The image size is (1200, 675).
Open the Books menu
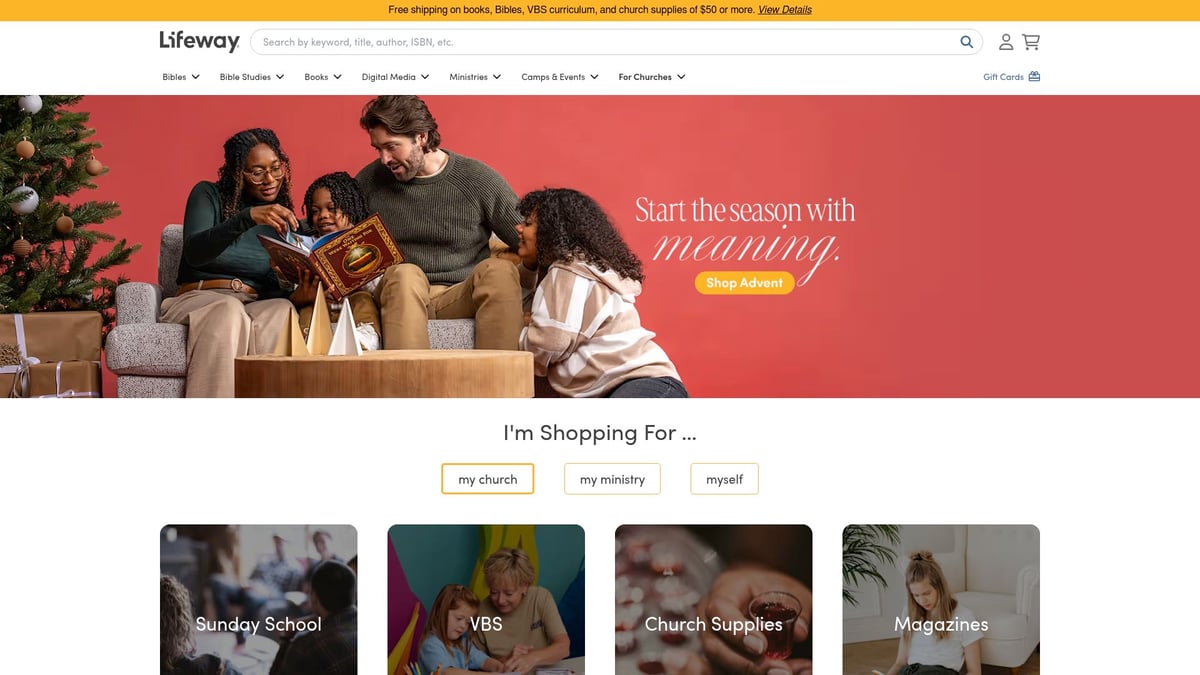(323, 77)
